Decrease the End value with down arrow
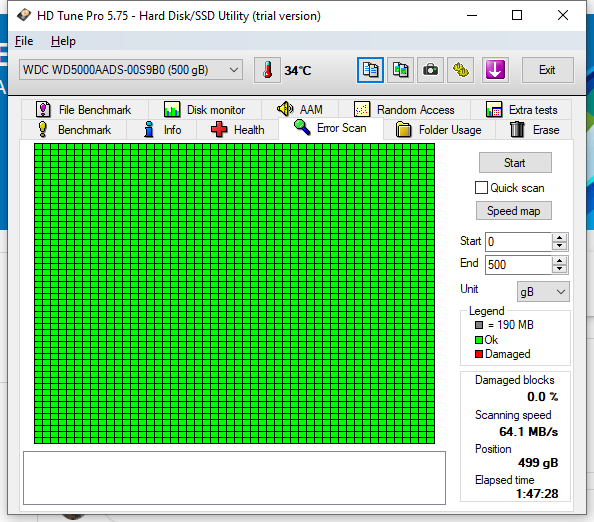594x522 pixels. (560, 269)
